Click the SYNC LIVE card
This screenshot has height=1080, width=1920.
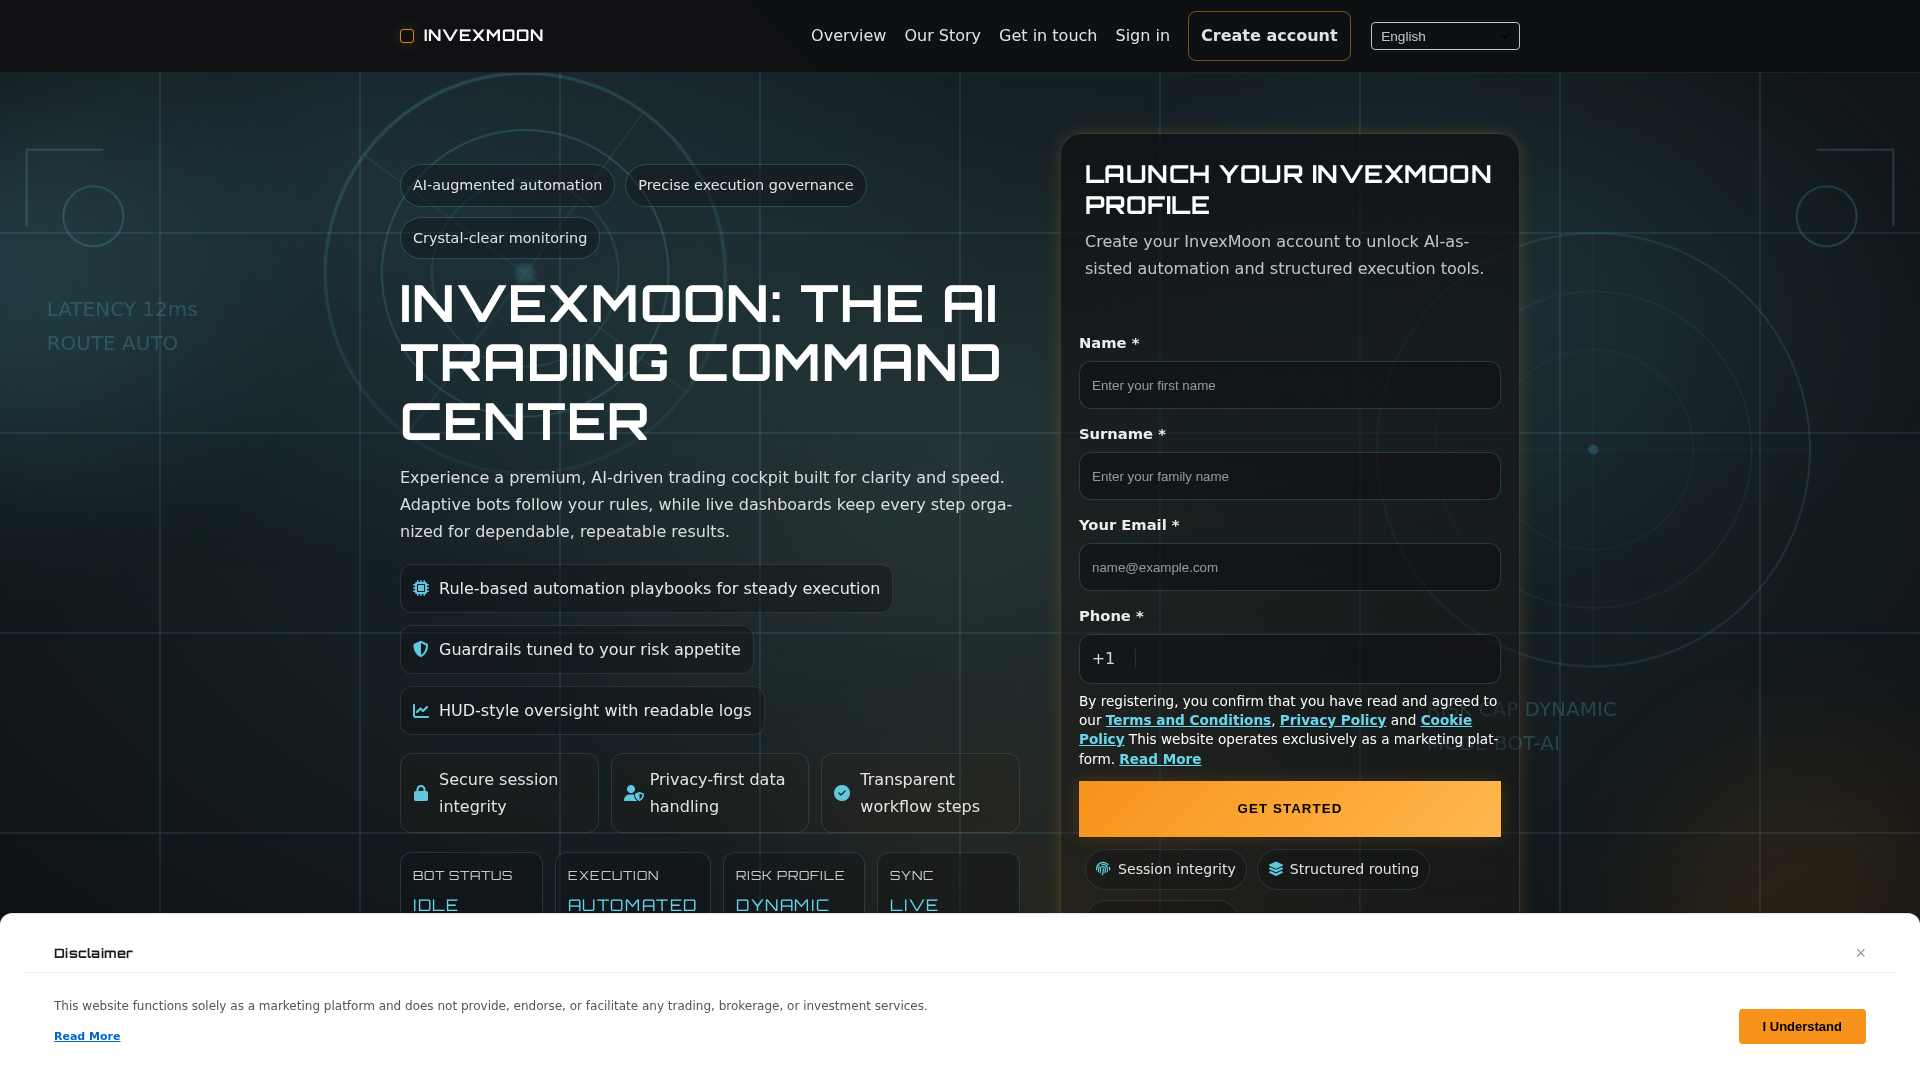click(x=948, y=883)
